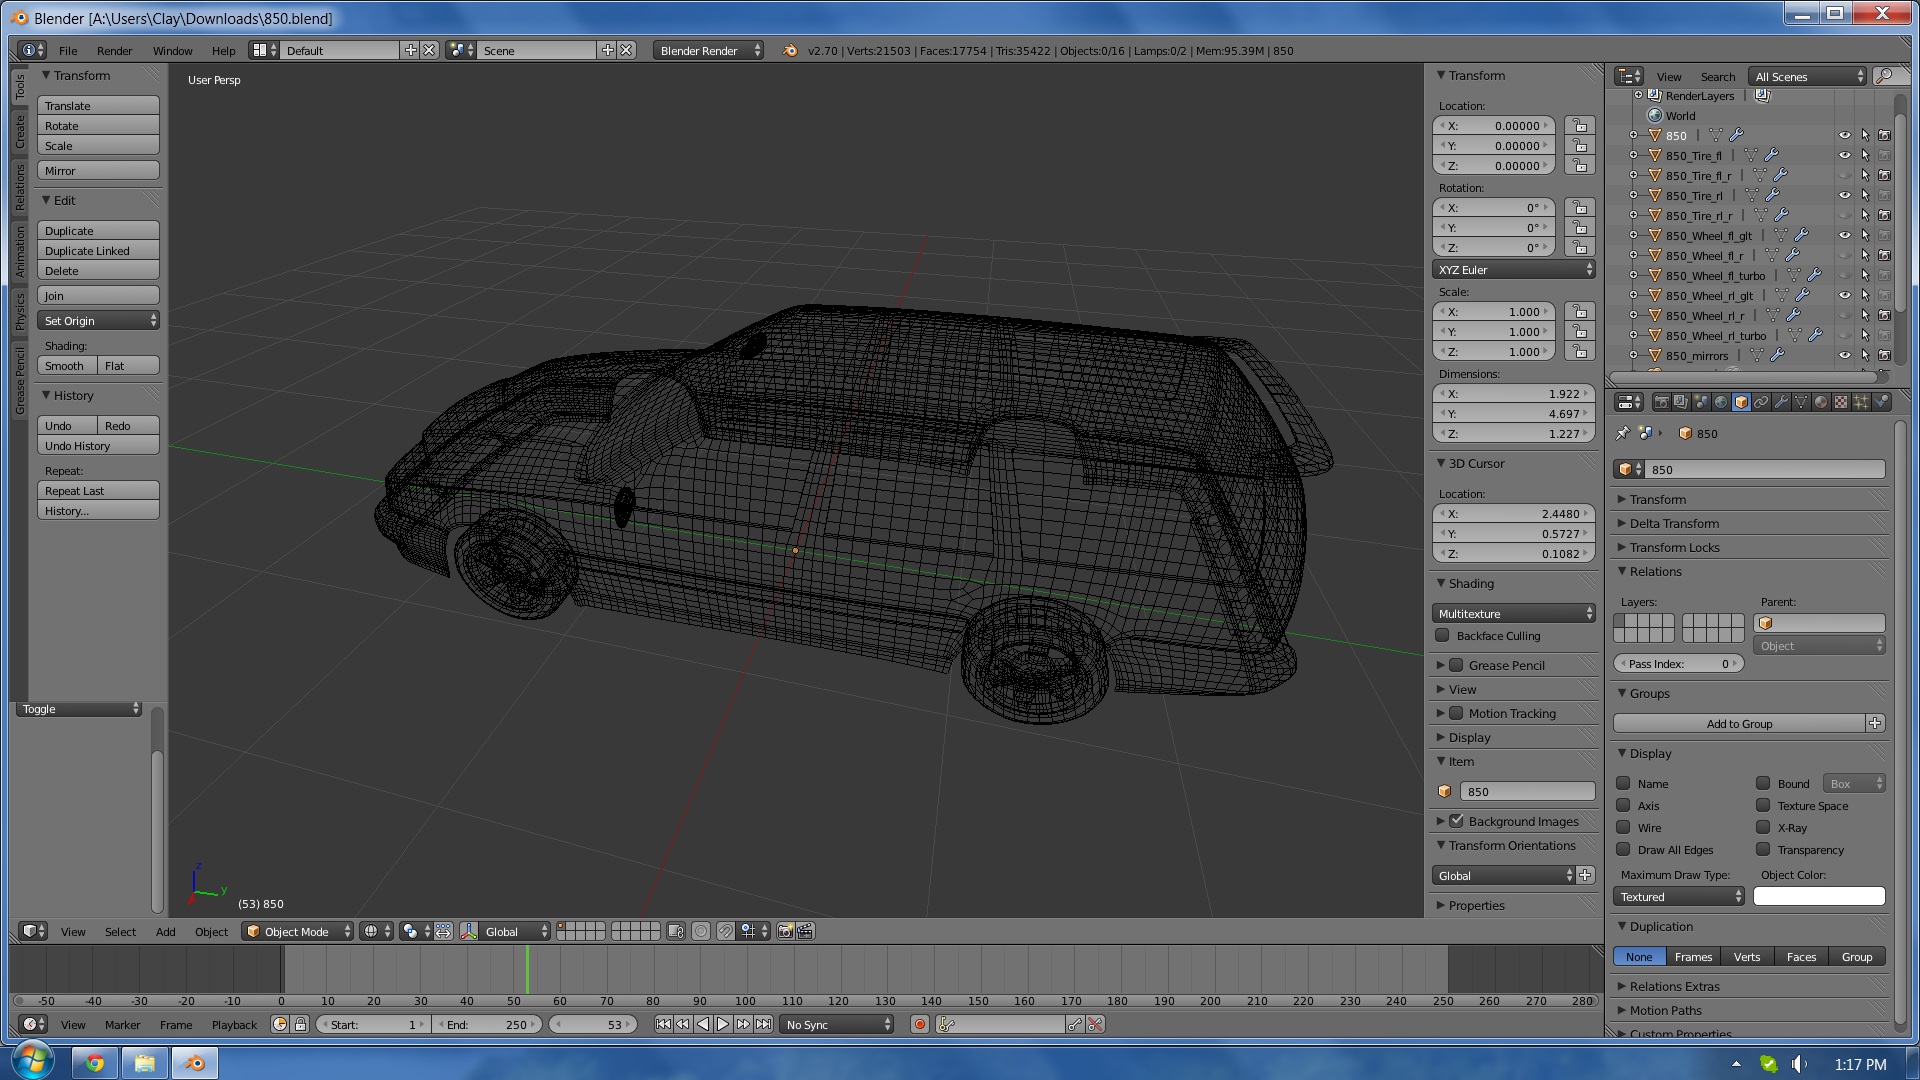Open the Textured maximum draw type dropdown

(1679, 897)
